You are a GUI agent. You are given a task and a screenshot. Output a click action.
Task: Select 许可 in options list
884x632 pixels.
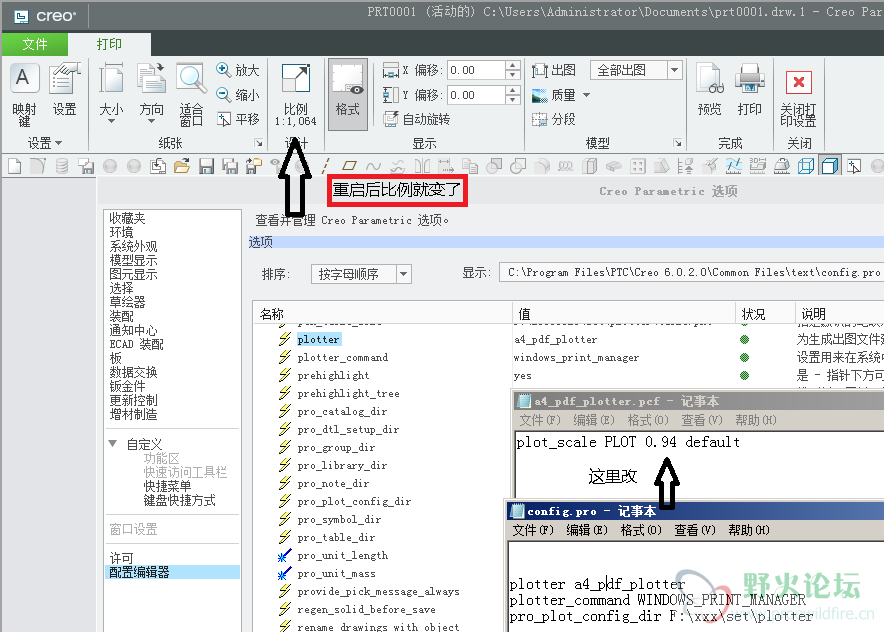pyautogui.click(x=121, y=558)
